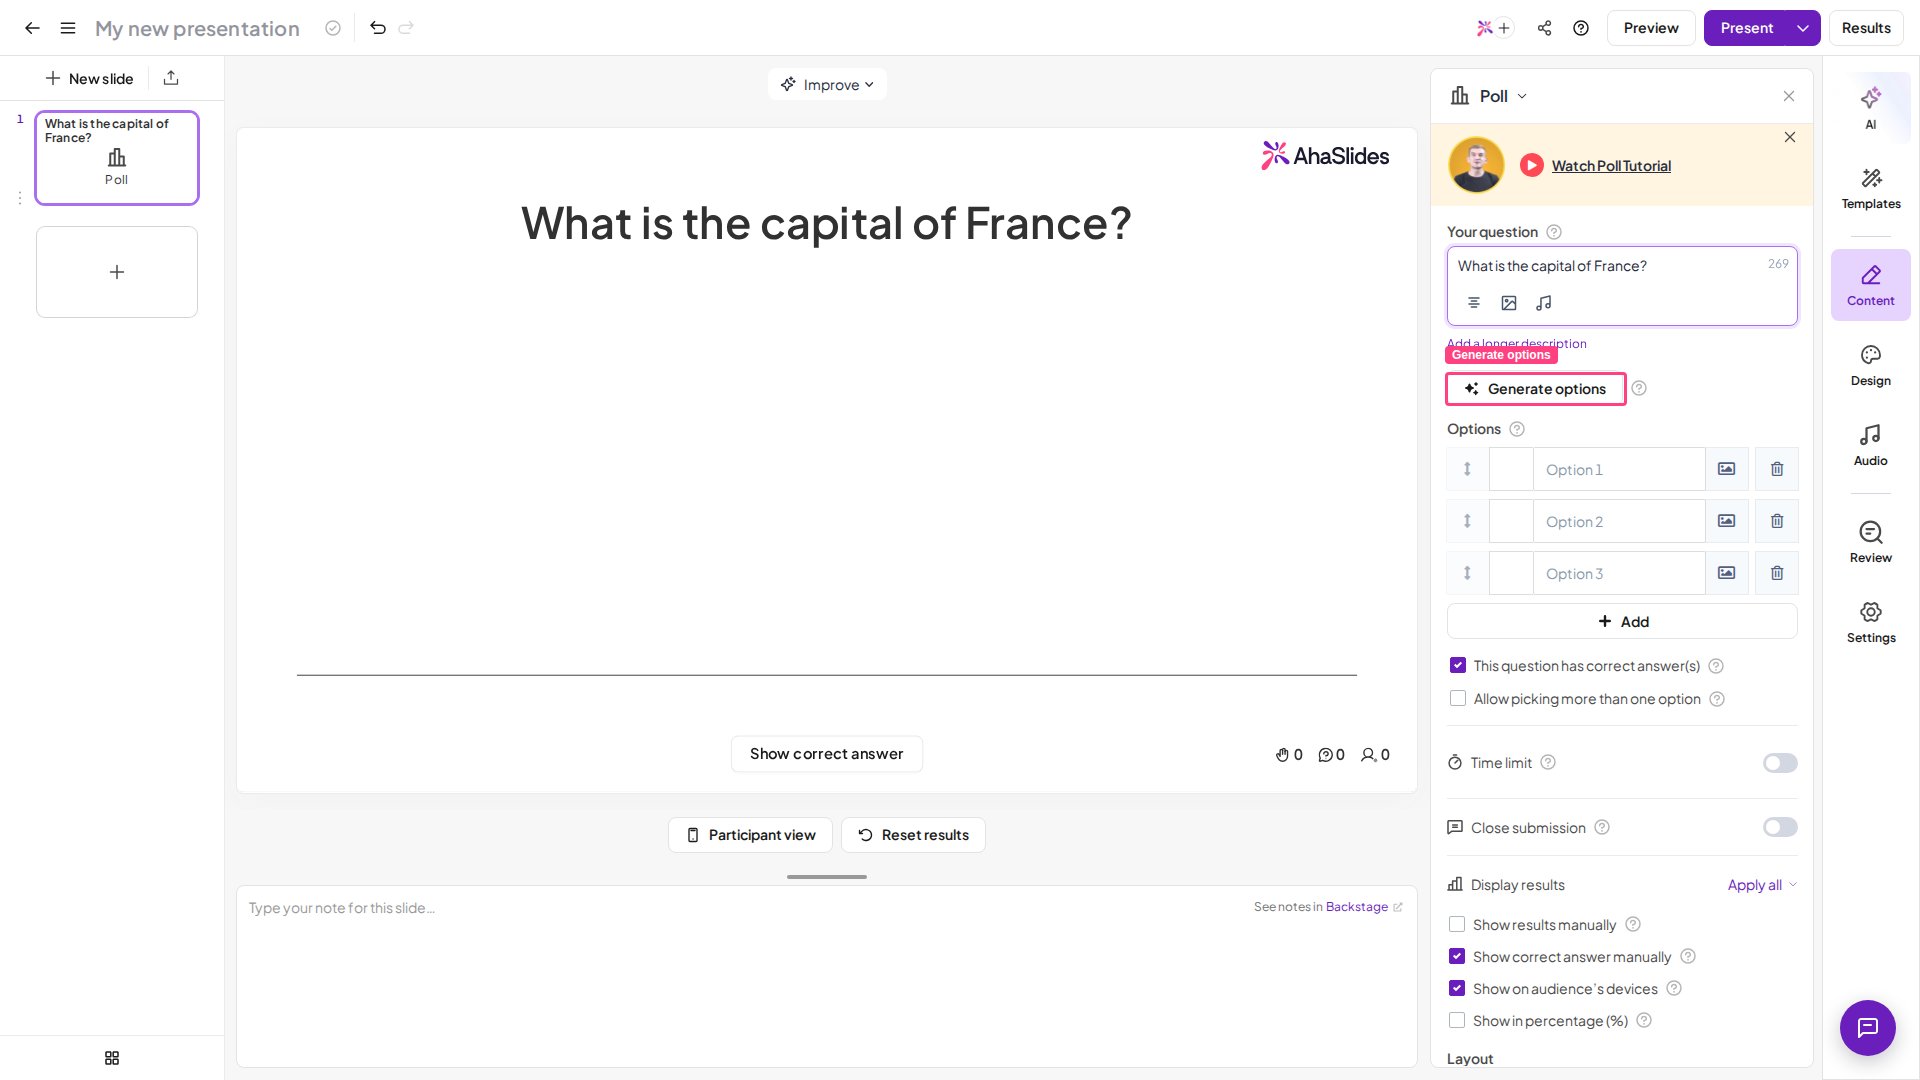
Task: Uncheck 'Show on audience's devices'
Action: point(1457,989)
